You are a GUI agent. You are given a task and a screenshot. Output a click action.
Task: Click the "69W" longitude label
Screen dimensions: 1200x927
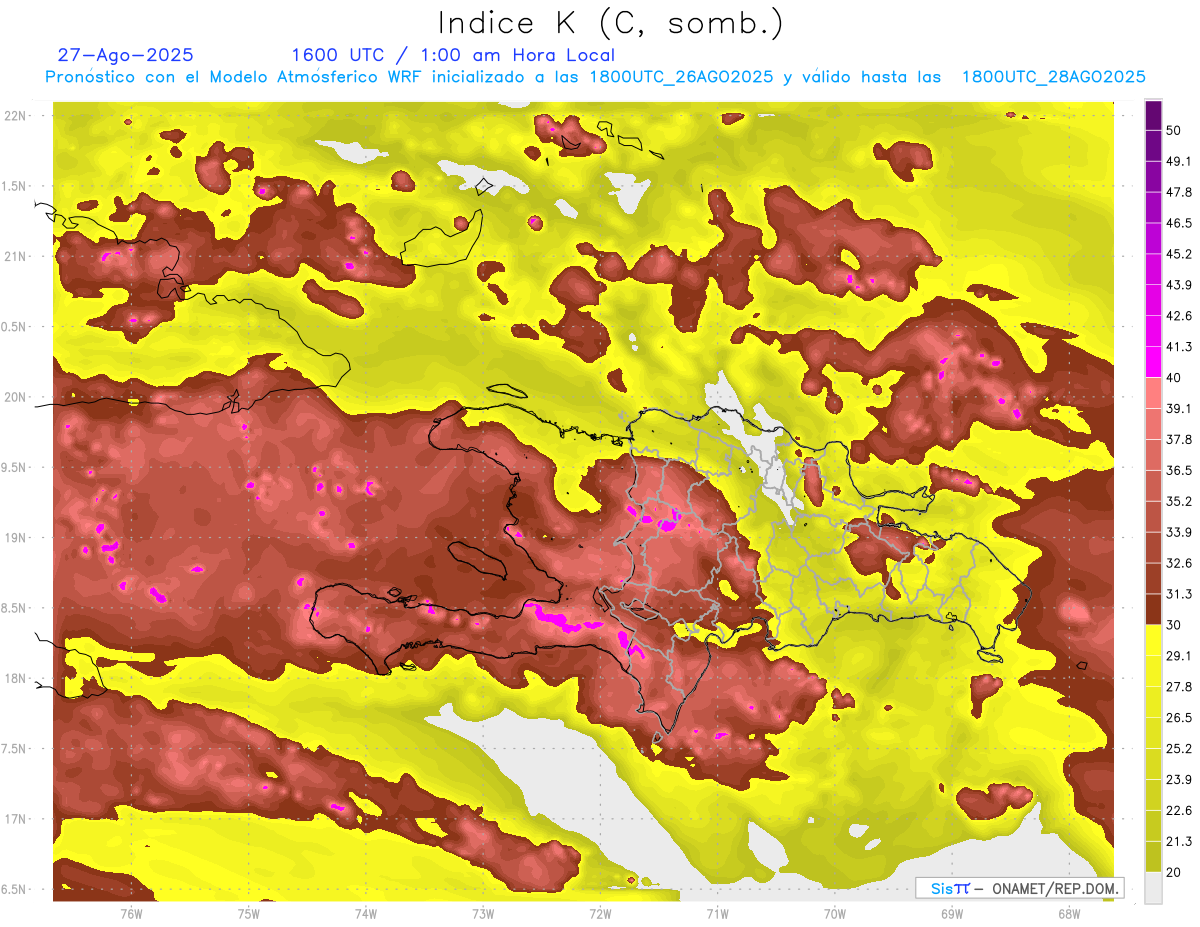952,913
